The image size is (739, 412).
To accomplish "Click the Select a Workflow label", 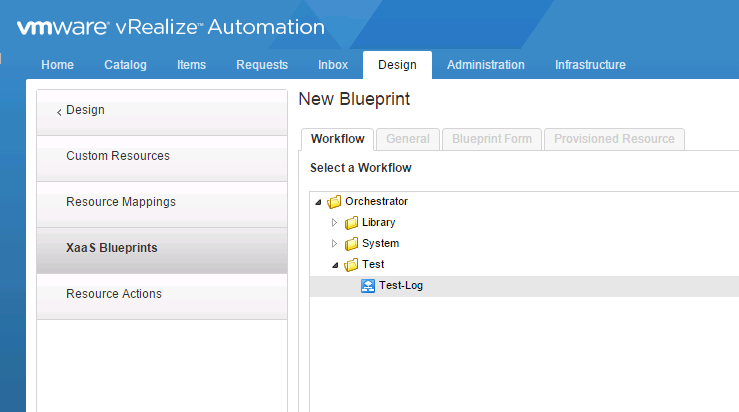I will [x=361, y=168].
